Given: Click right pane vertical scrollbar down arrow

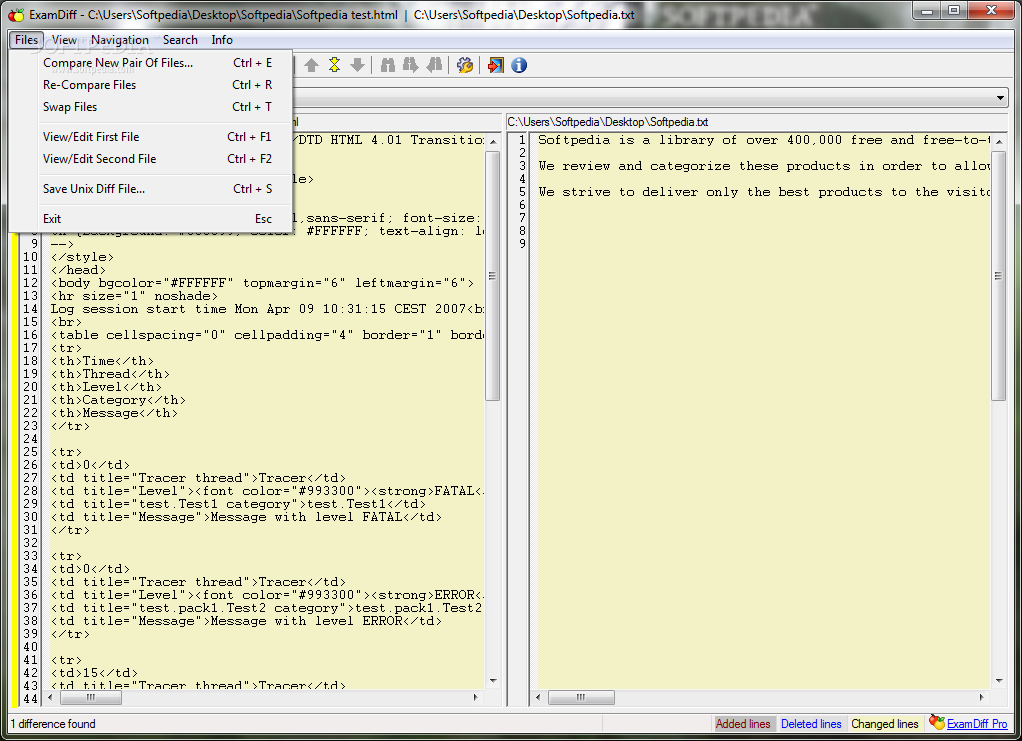Looking at the screenshot, I should [x=999, y=681].
